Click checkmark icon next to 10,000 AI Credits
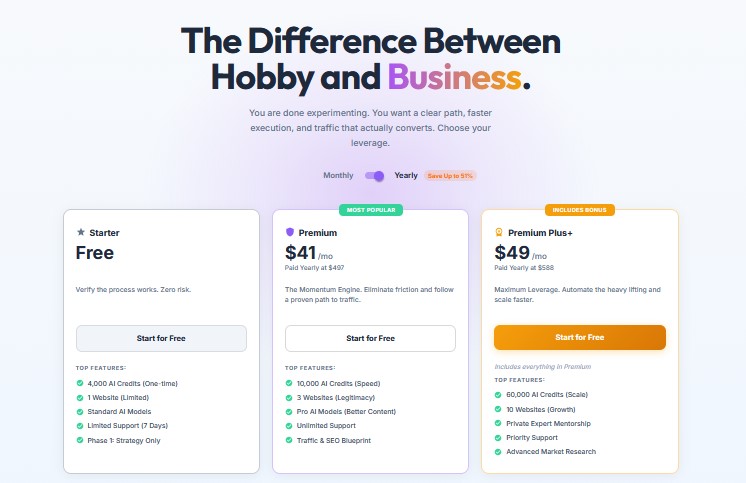This screenshot has height=483, width=746. 289,382
